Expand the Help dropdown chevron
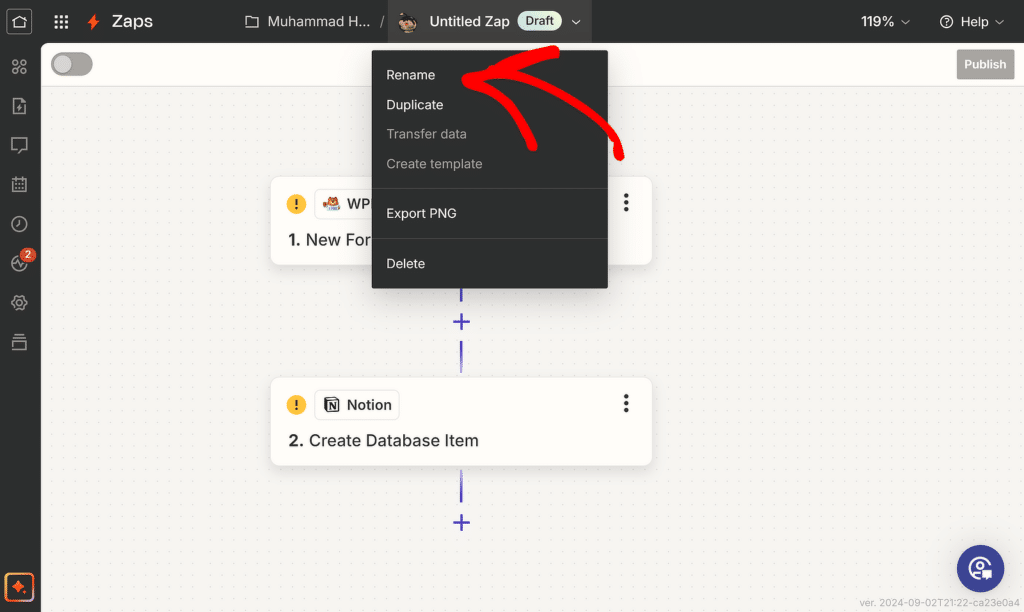1024x612 pixels. [x=999, y=22]
